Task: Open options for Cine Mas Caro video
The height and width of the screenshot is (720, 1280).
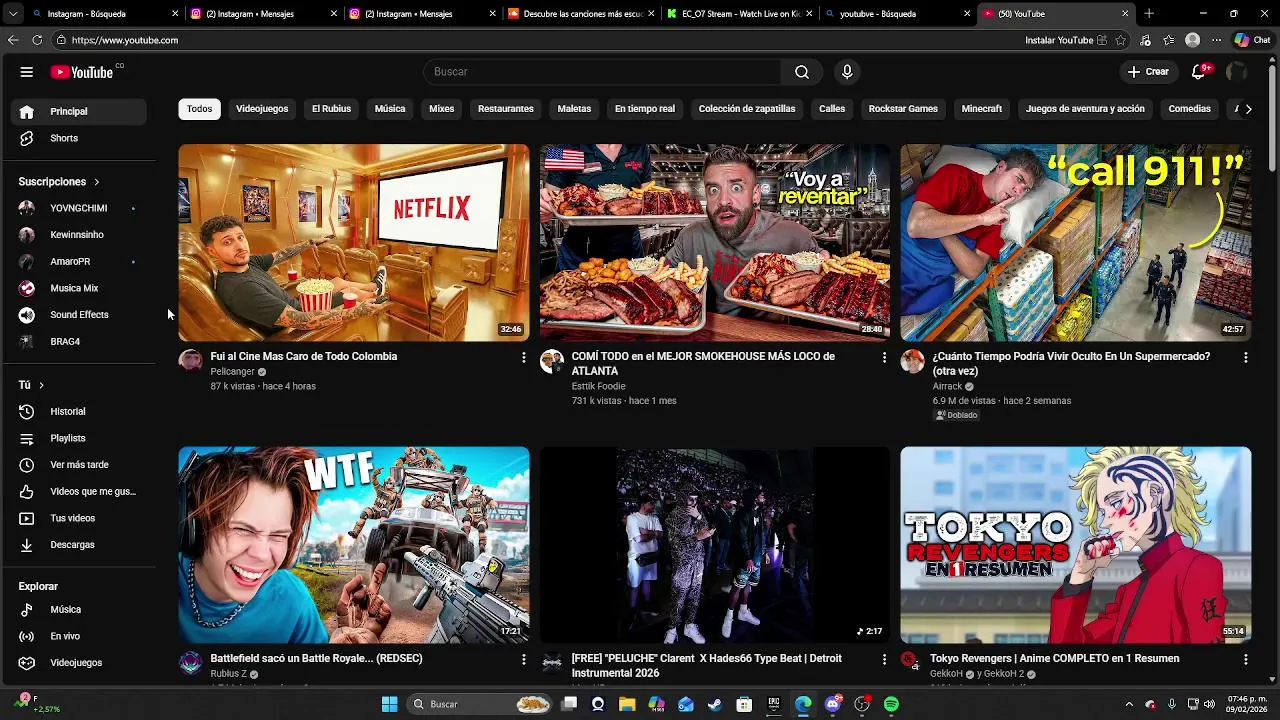Action: (x=523, y=357)
